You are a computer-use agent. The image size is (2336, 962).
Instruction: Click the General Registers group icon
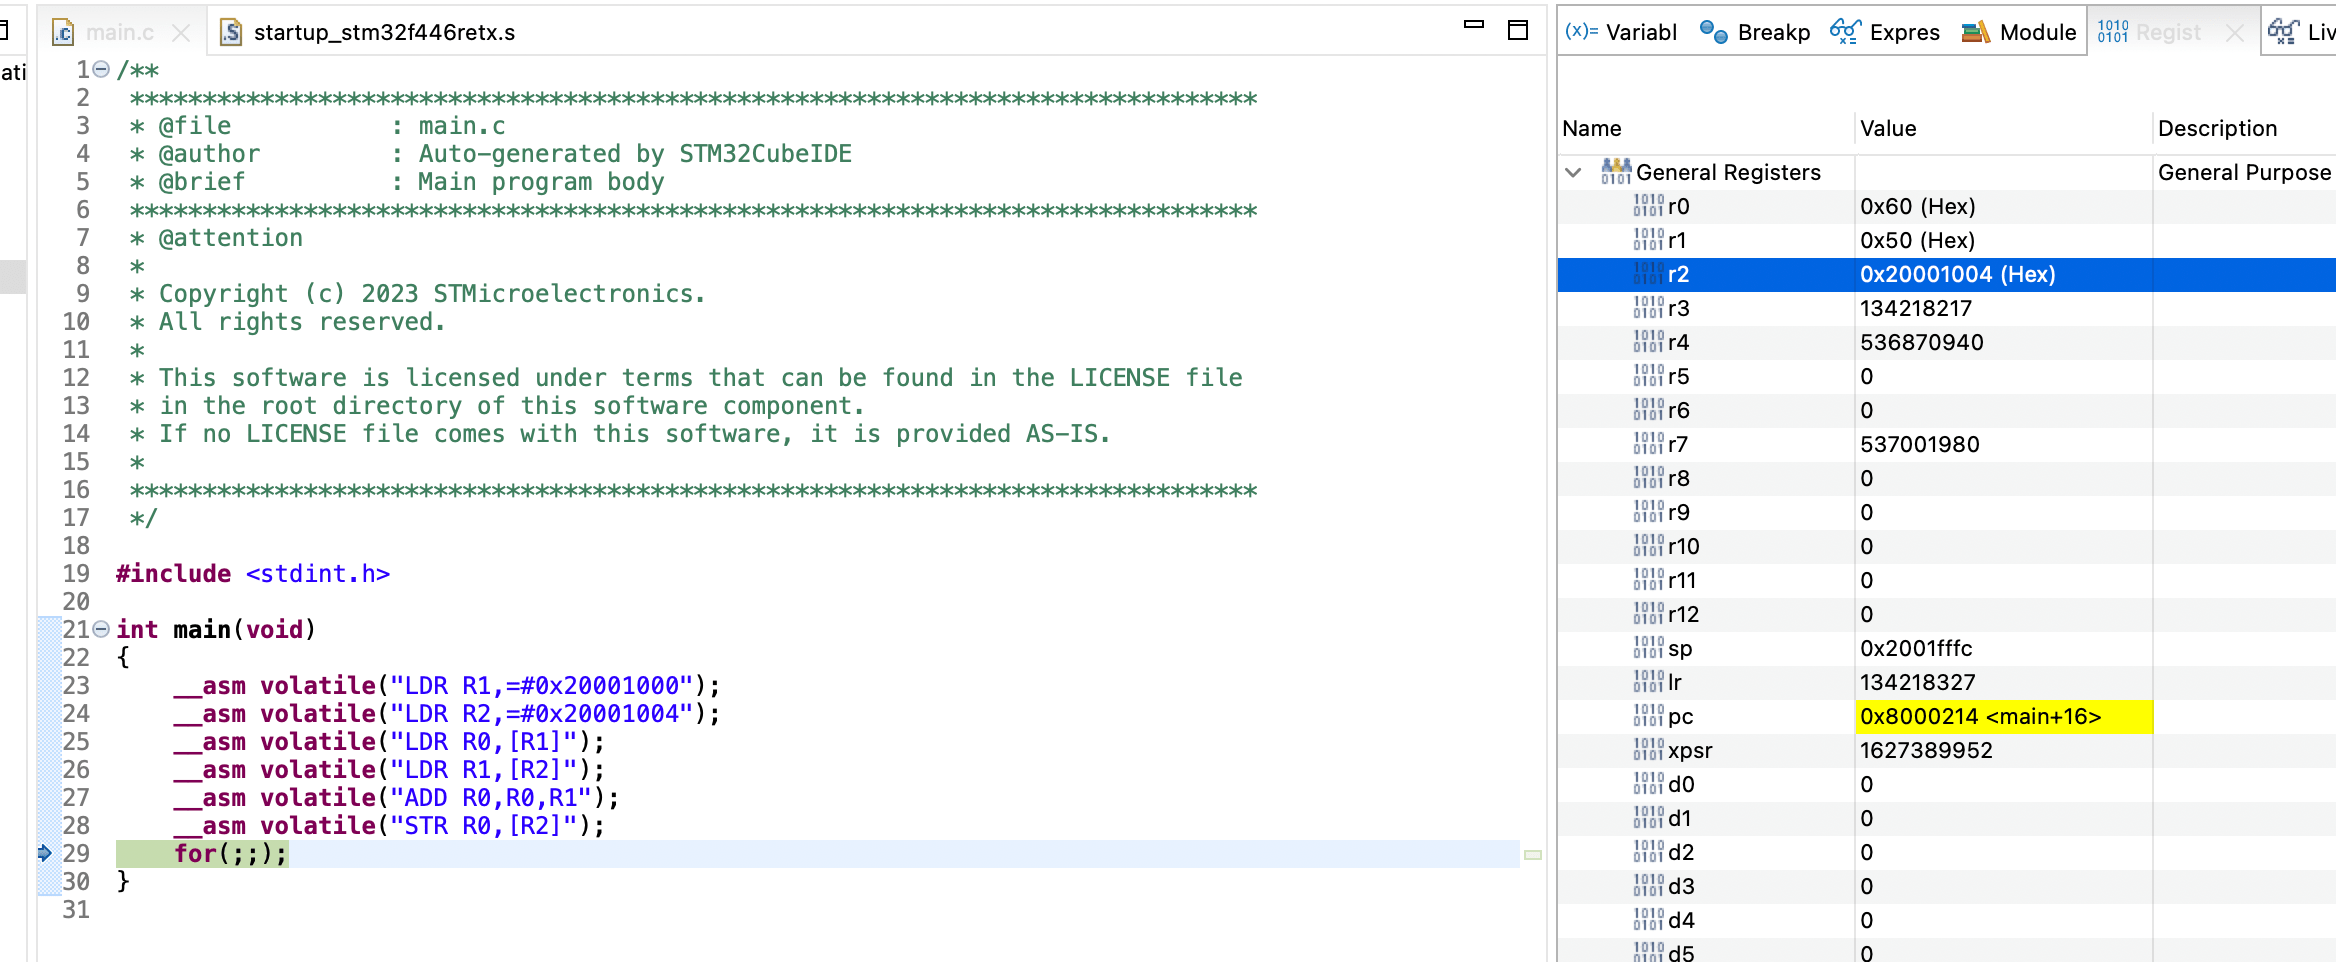point(1616,172)
